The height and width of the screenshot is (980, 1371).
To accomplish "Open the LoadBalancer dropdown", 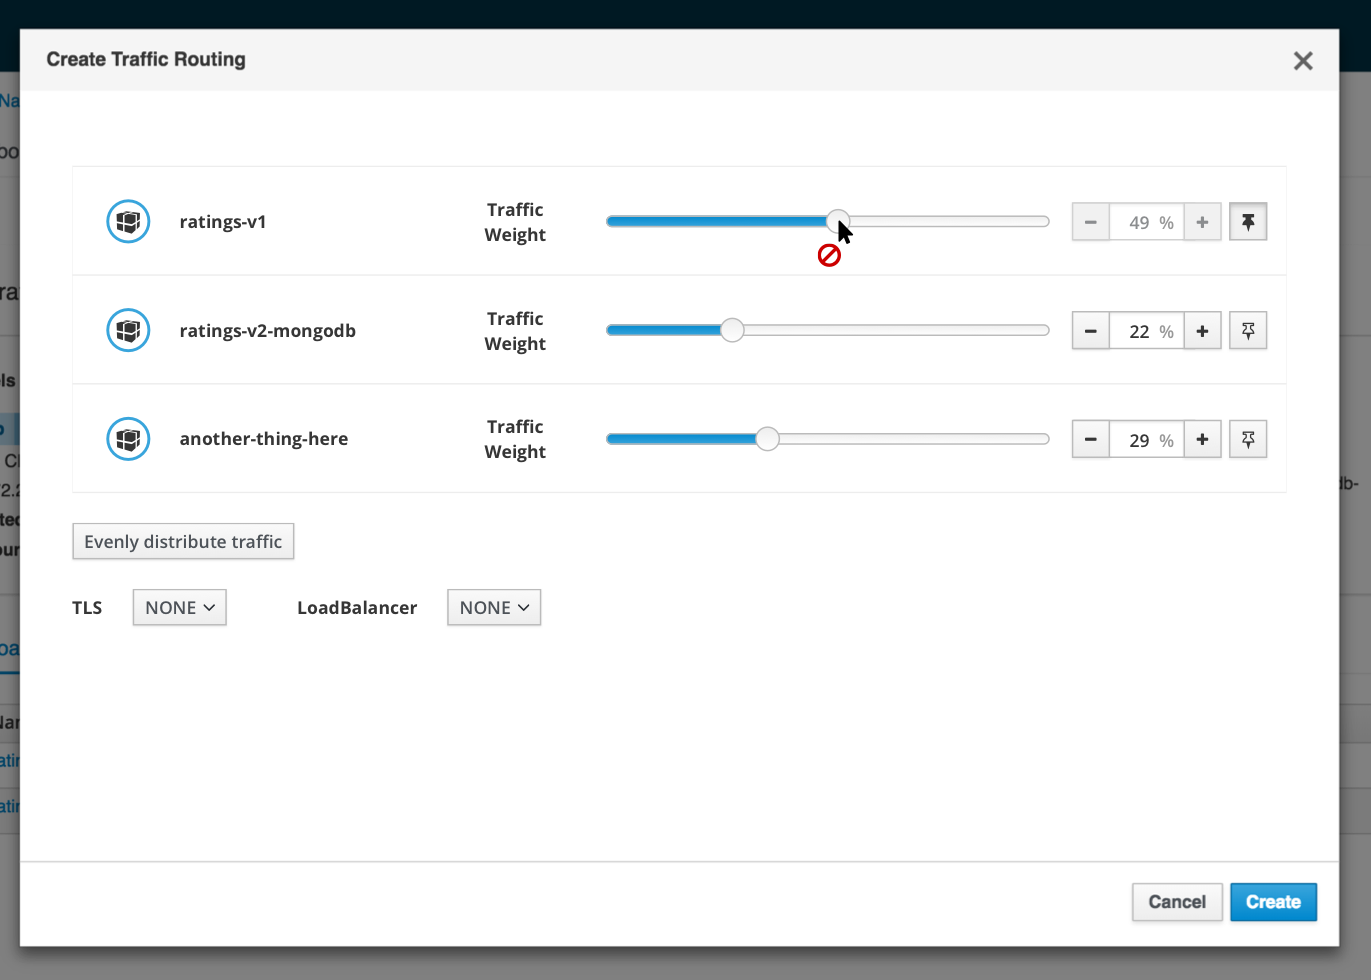I will coord(494,607).
